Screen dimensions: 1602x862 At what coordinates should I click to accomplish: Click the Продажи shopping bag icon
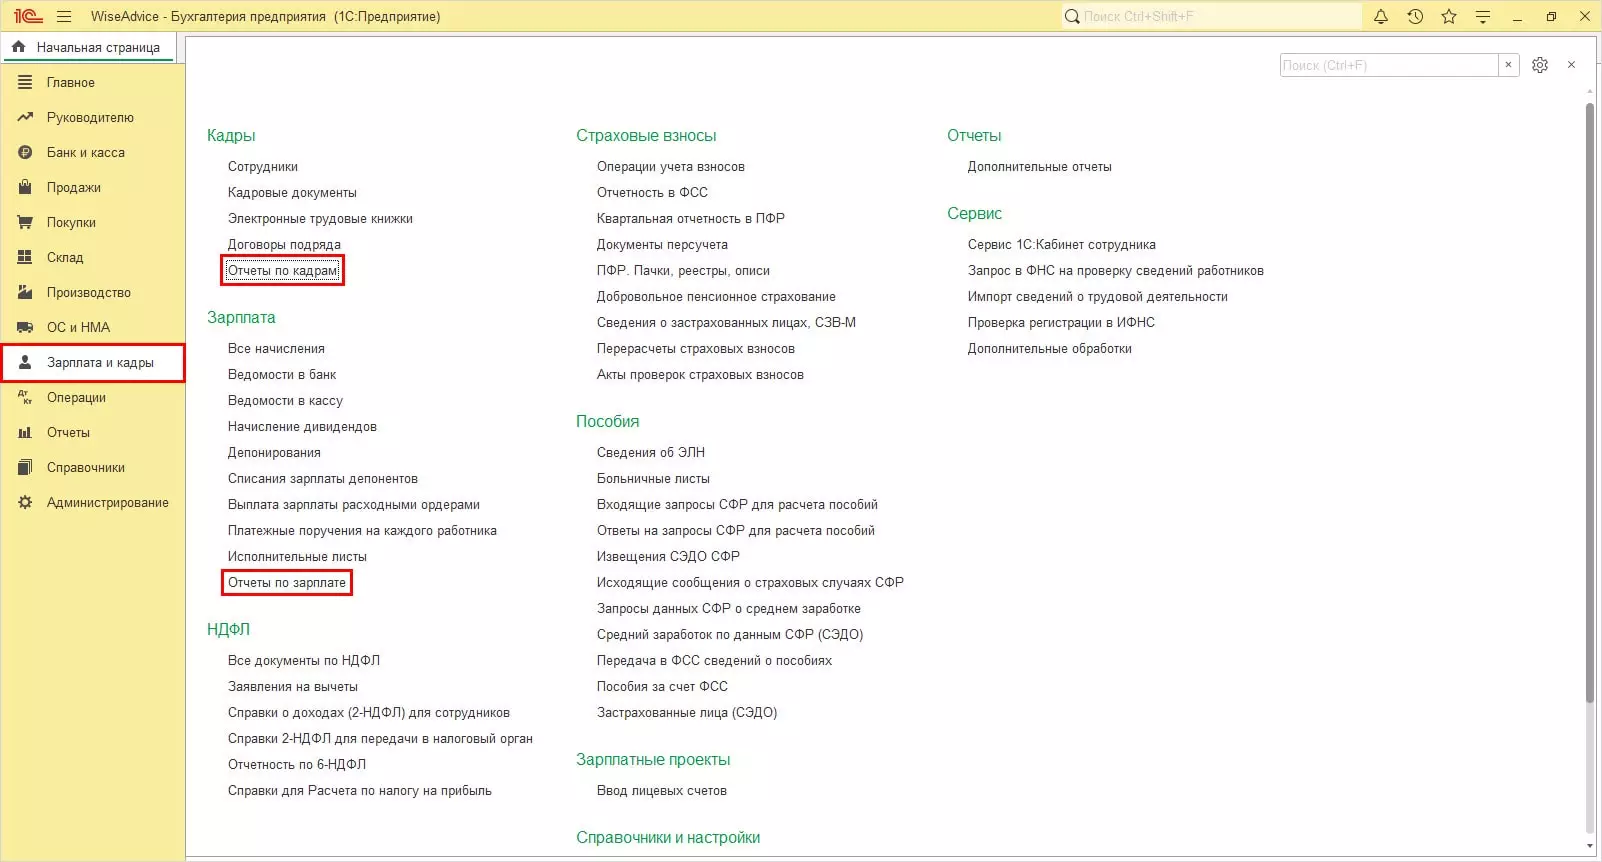click(x=25, y=187)
